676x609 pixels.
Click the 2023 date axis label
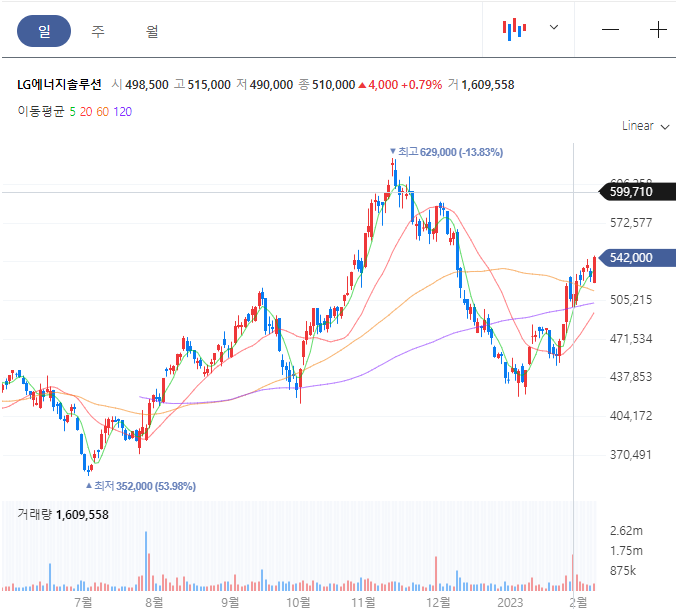510,602
